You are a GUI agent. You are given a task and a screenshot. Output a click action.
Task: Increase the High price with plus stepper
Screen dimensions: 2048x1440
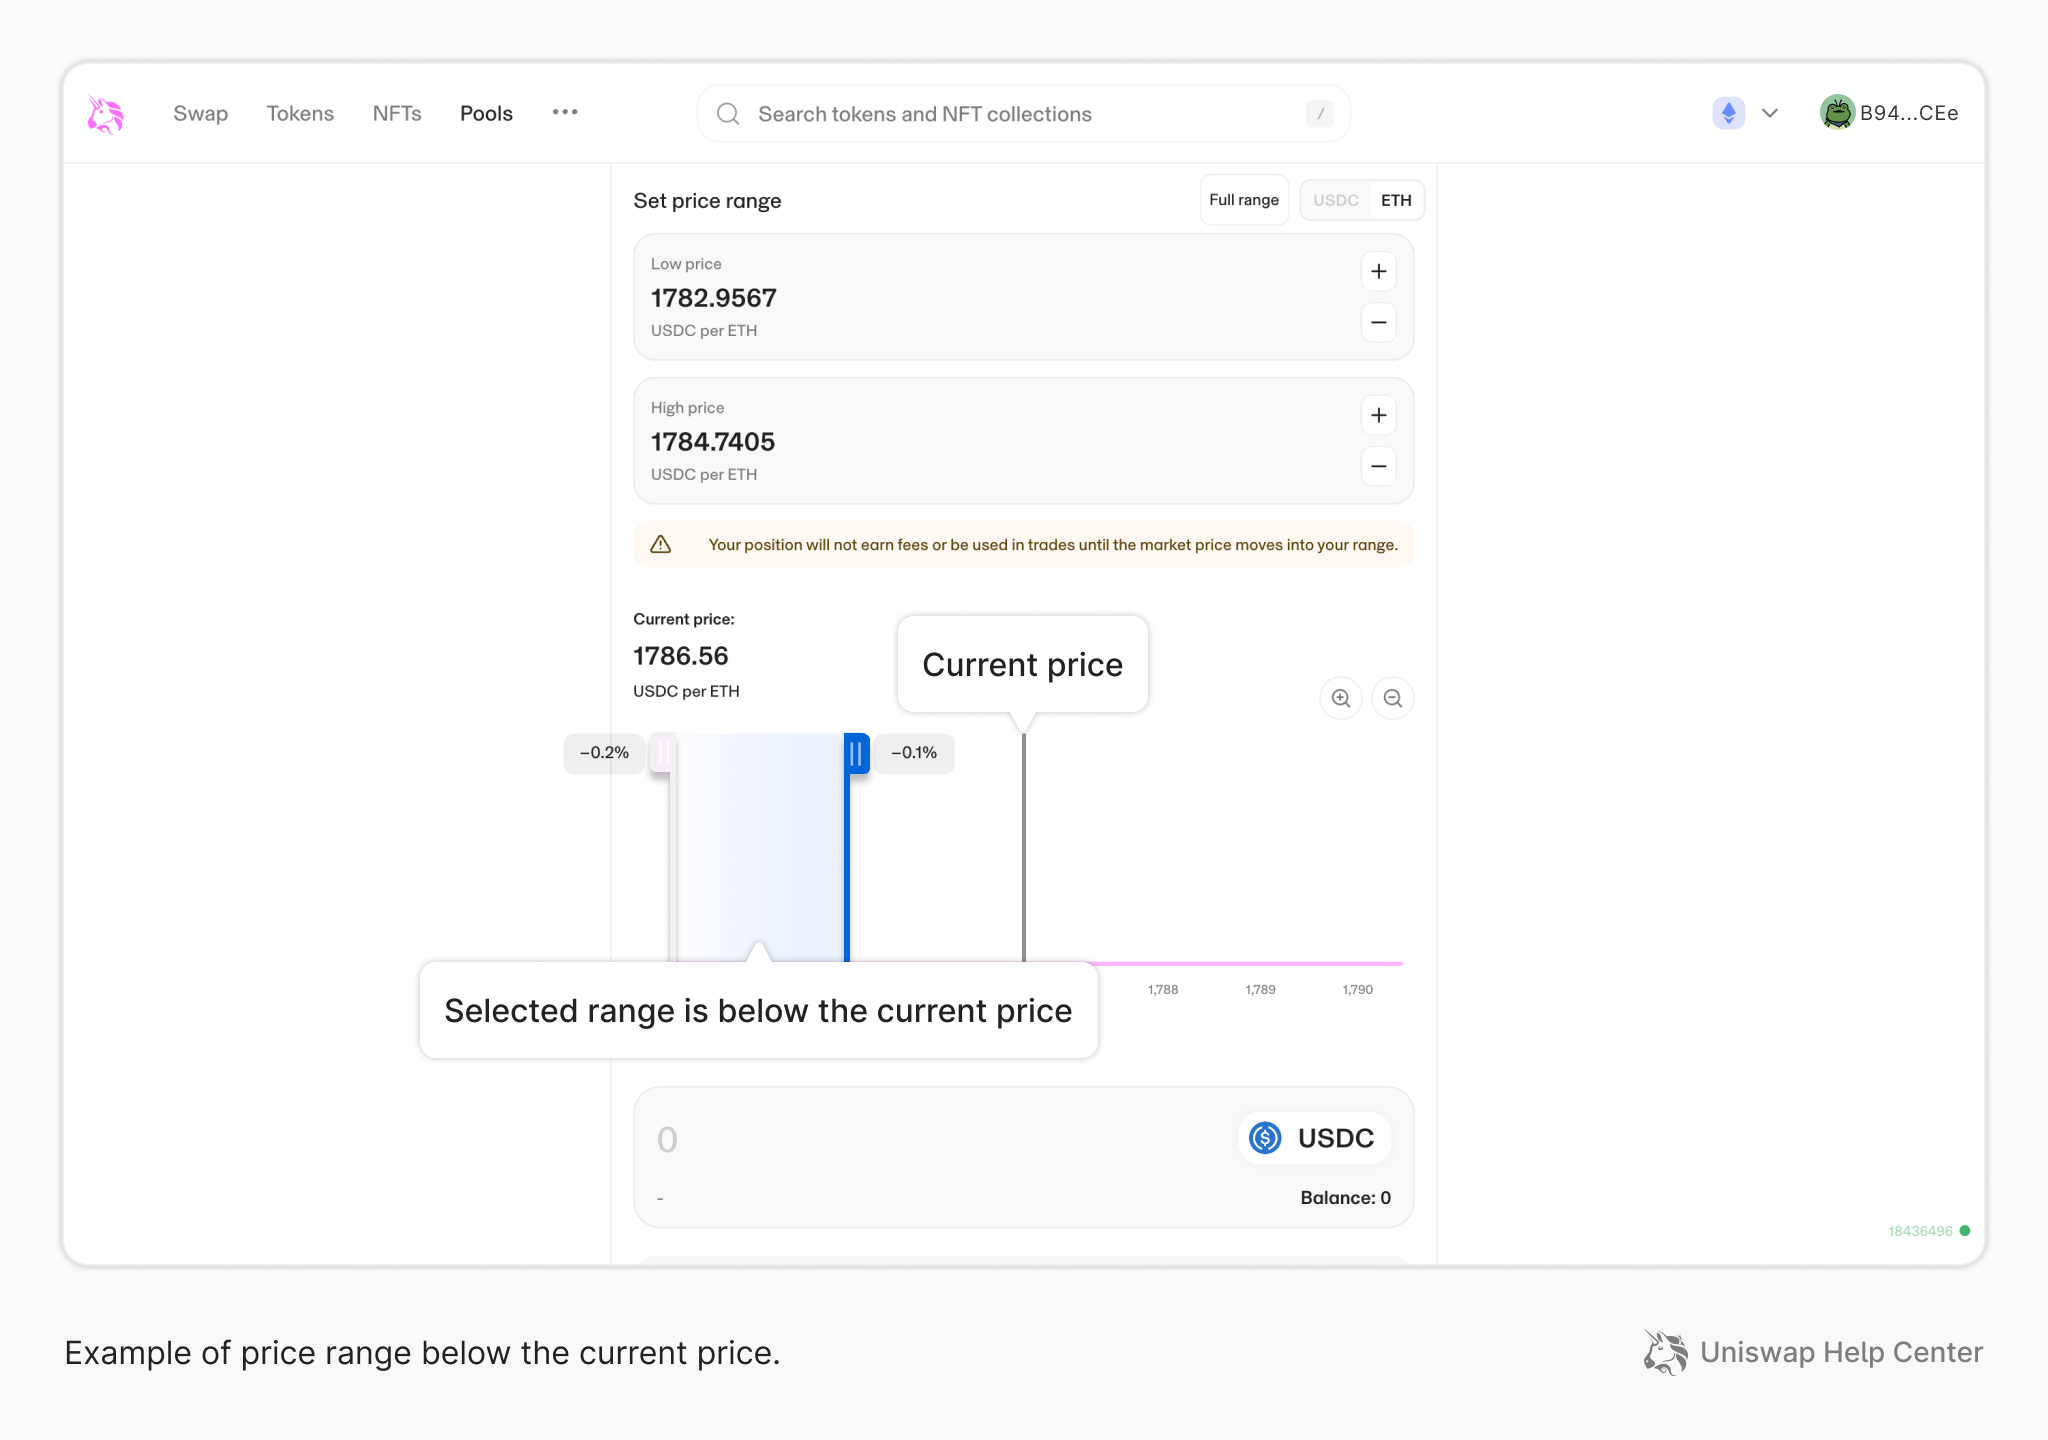coord(1378,415)
